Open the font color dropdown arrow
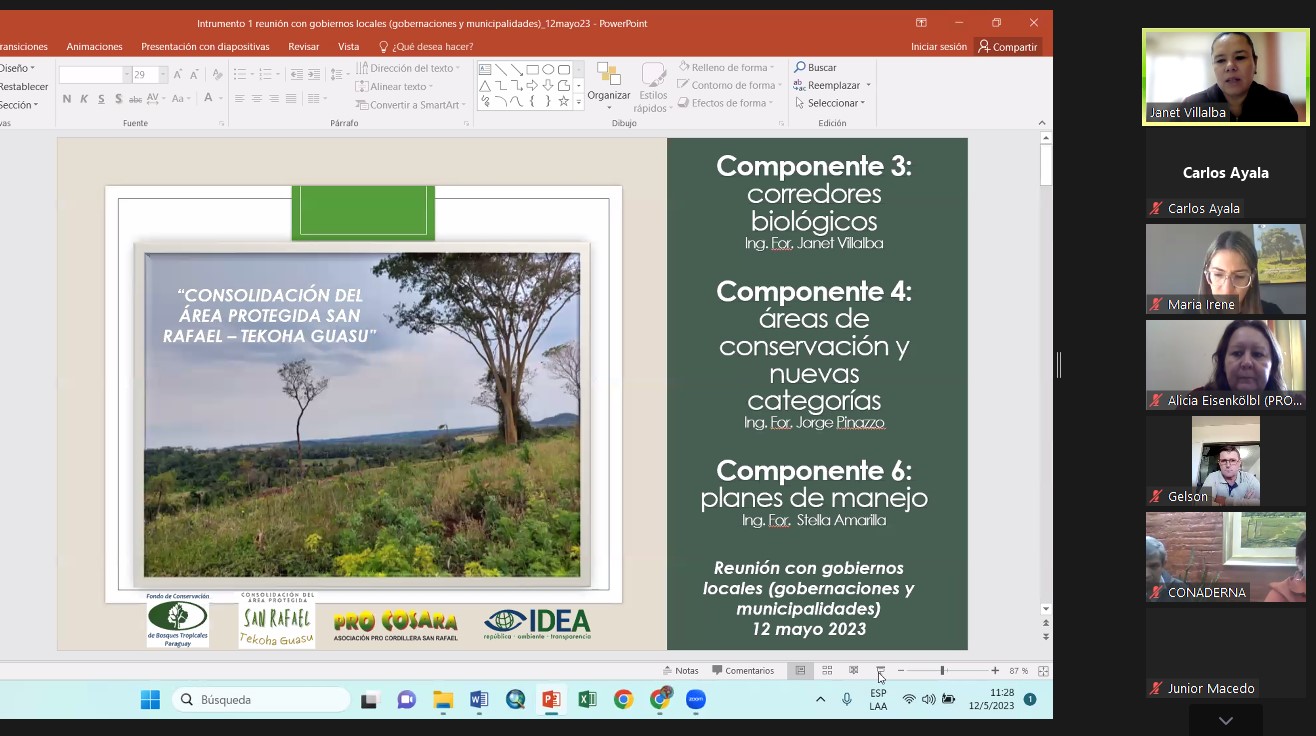Screen dimensions: 1316x736 click(x=220, y=98)
